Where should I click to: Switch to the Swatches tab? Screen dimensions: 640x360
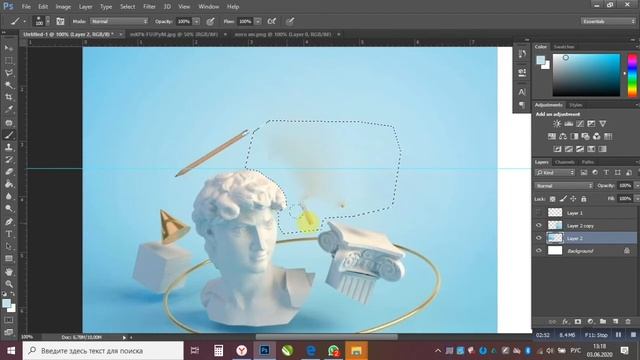click(x=564, y=47)
